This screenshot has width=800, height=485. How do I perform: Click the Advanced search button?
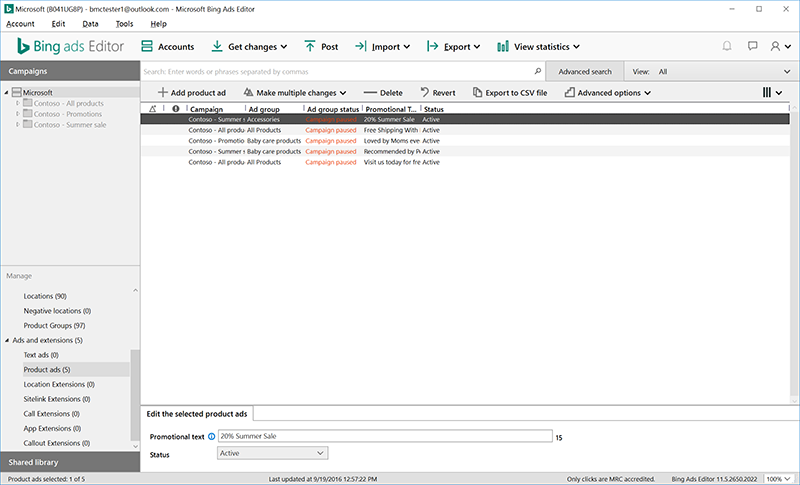coord(585,71)
